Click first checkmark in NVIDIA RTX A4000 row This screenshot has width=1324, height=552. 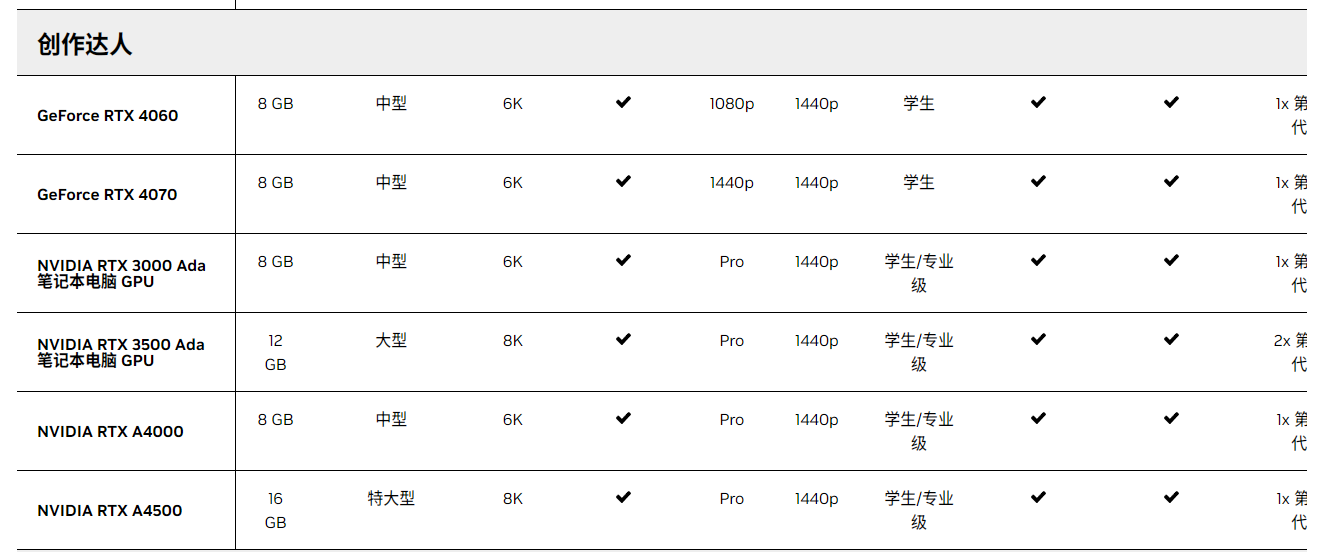tap(623, 418)
